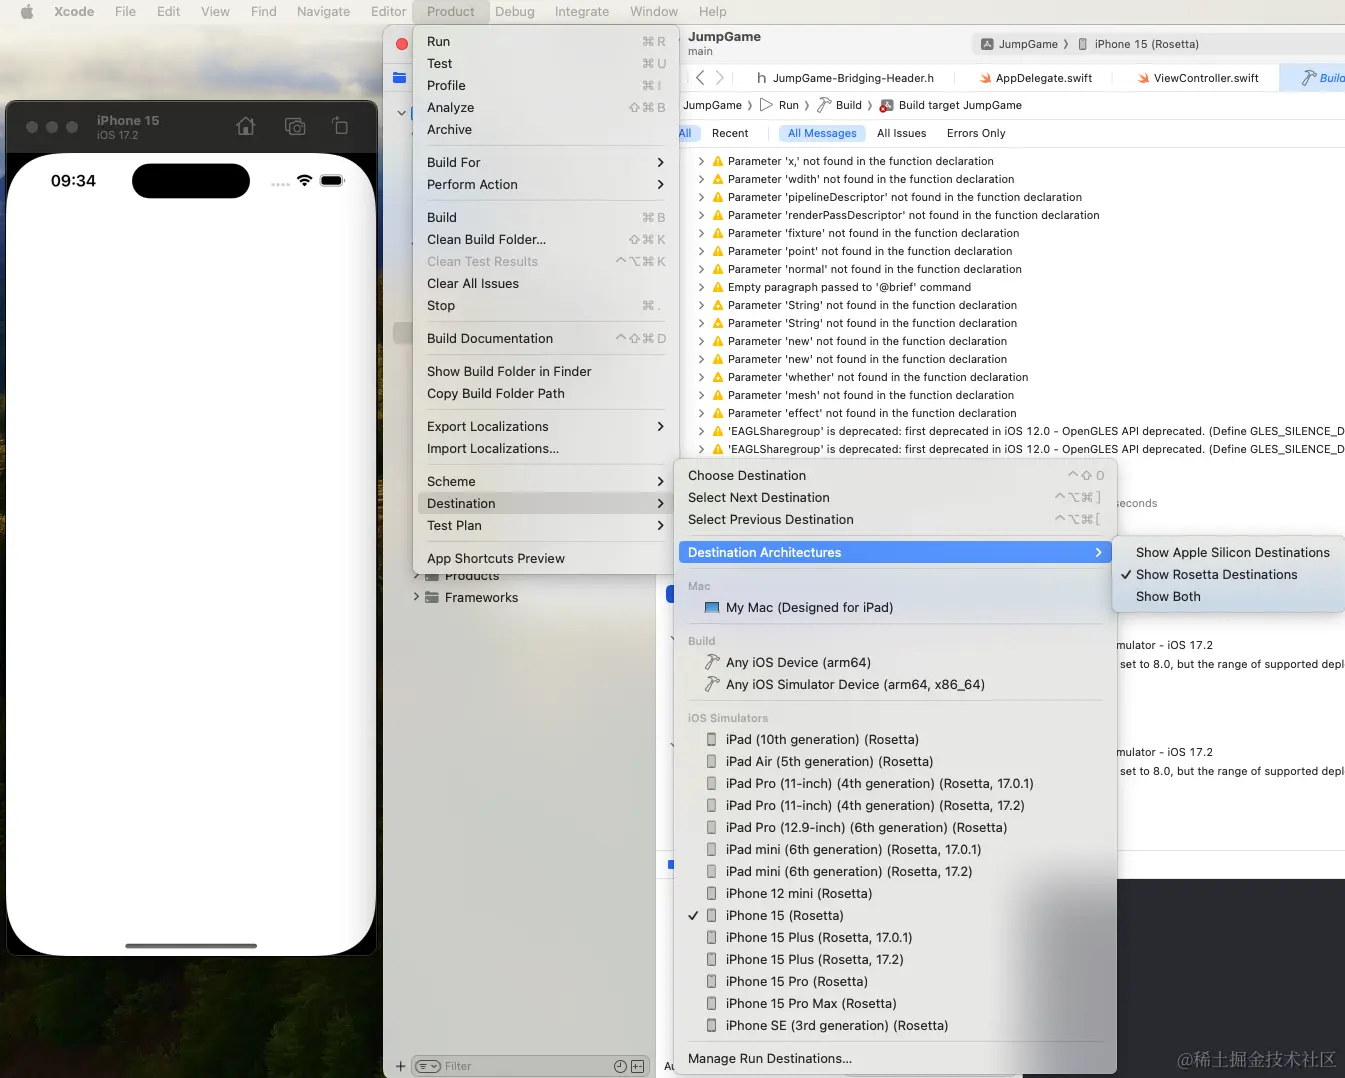This screenshot has height=1078, width=1345.
Task: Choose Select Next Destination
Action: pos(895,498)
